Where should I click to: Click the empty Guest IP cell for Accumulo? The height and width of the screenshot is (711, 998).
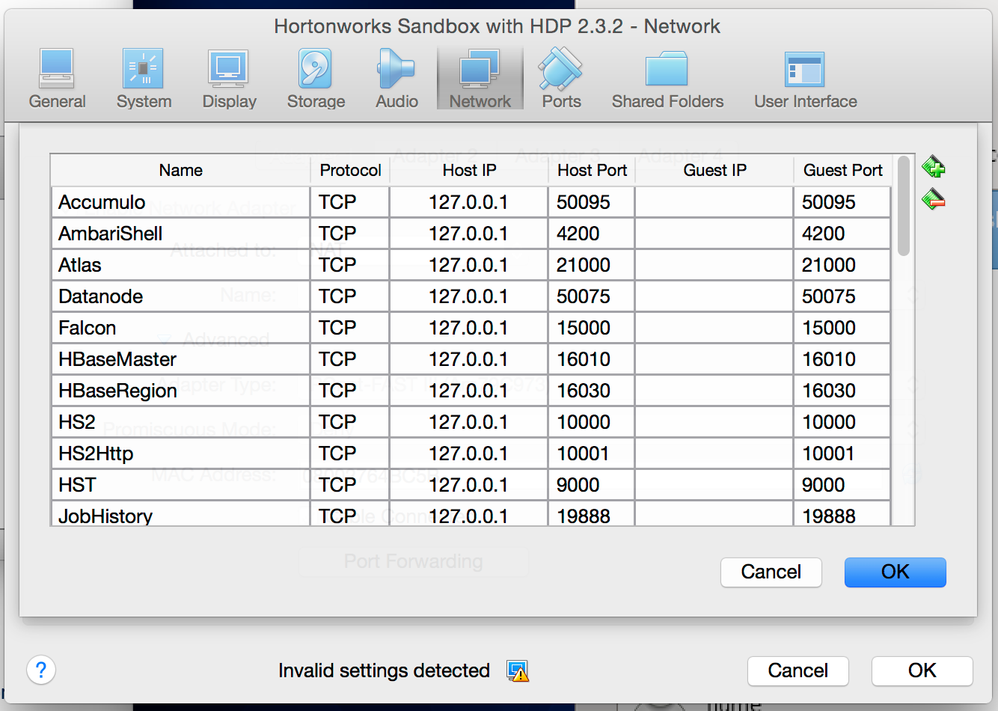714,202
